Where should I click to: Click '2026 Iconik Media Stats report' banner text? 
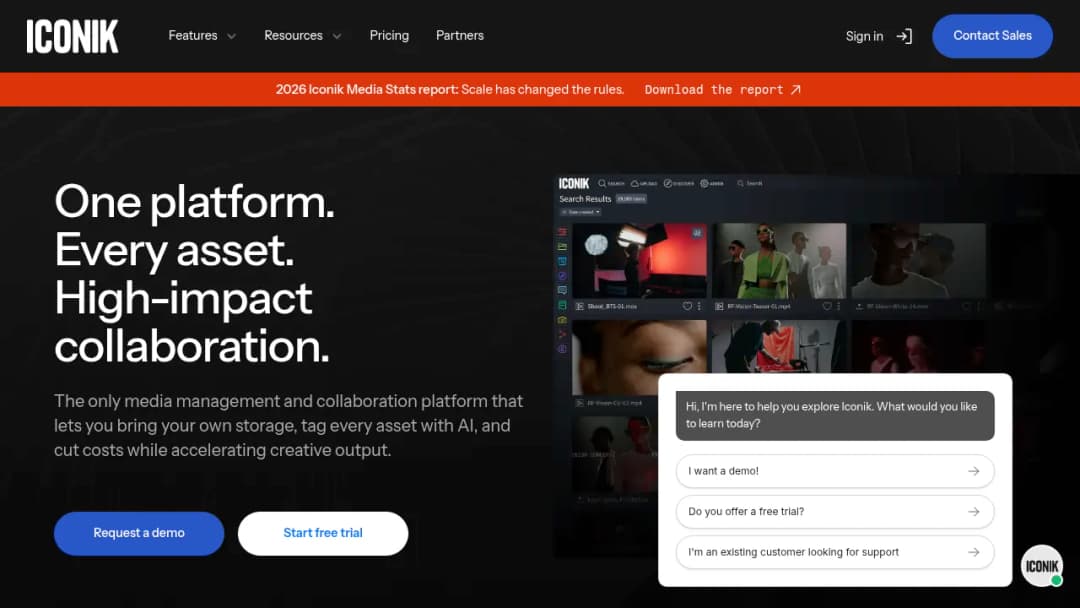click(x=366, y=90)
